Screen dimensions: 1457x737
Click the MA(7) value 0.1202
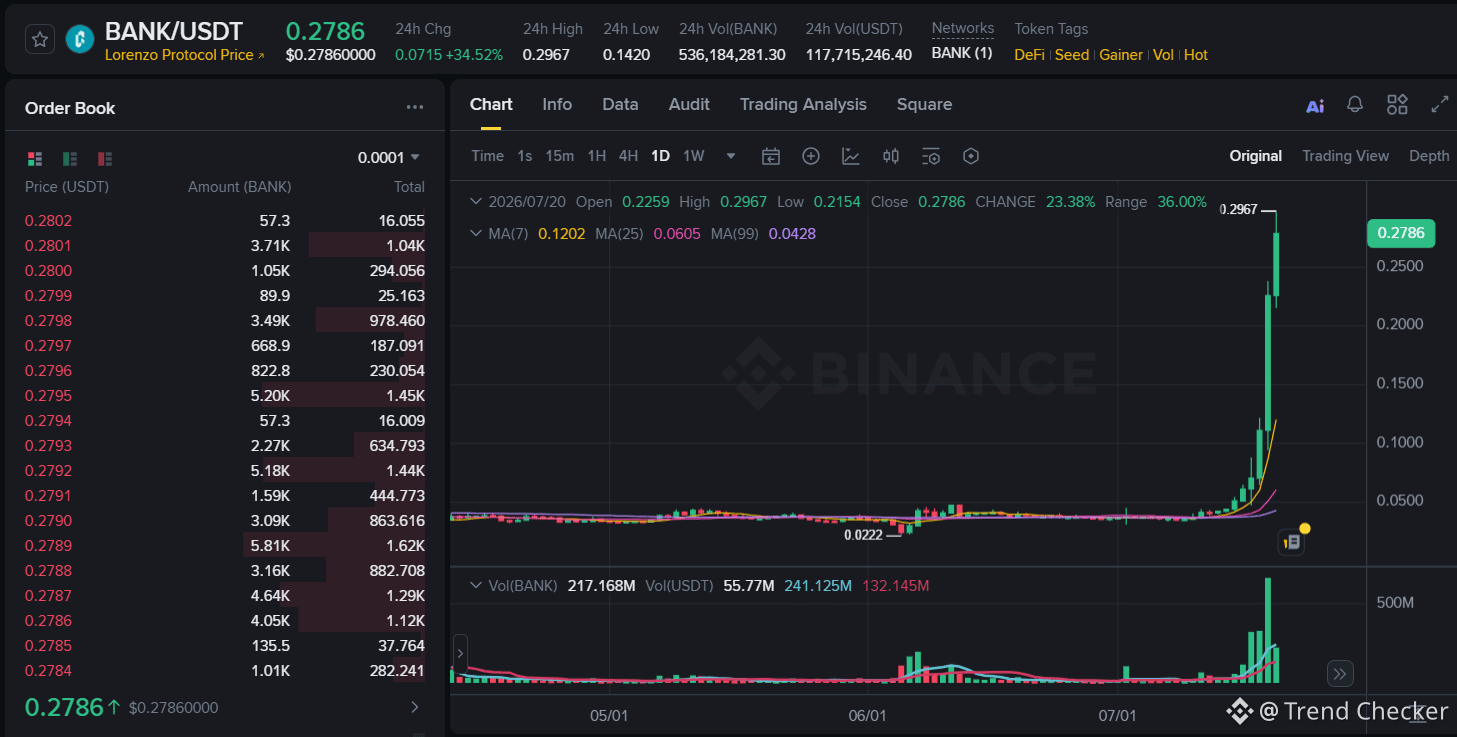[x=560, y=234]
